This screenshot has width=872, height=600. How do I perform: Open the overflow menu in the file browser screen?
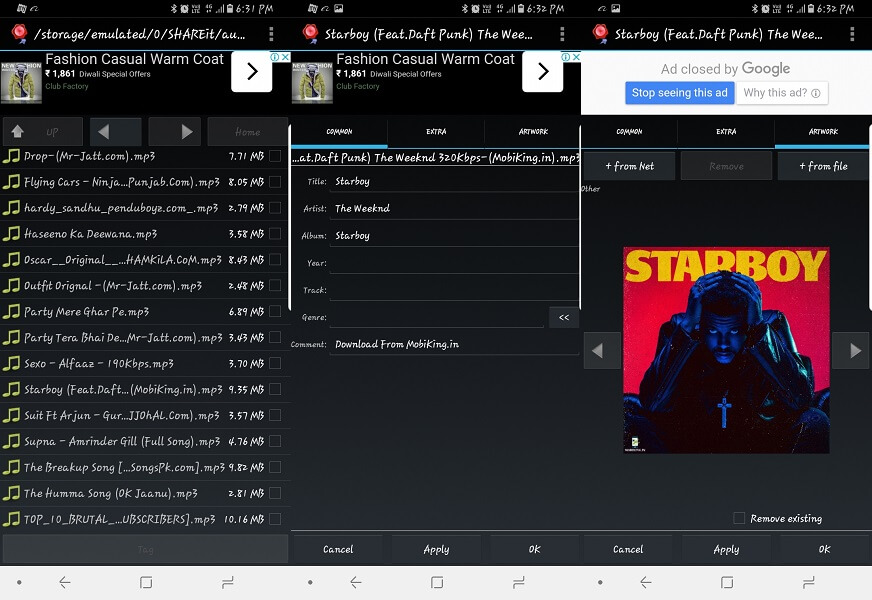coord(271,34)
